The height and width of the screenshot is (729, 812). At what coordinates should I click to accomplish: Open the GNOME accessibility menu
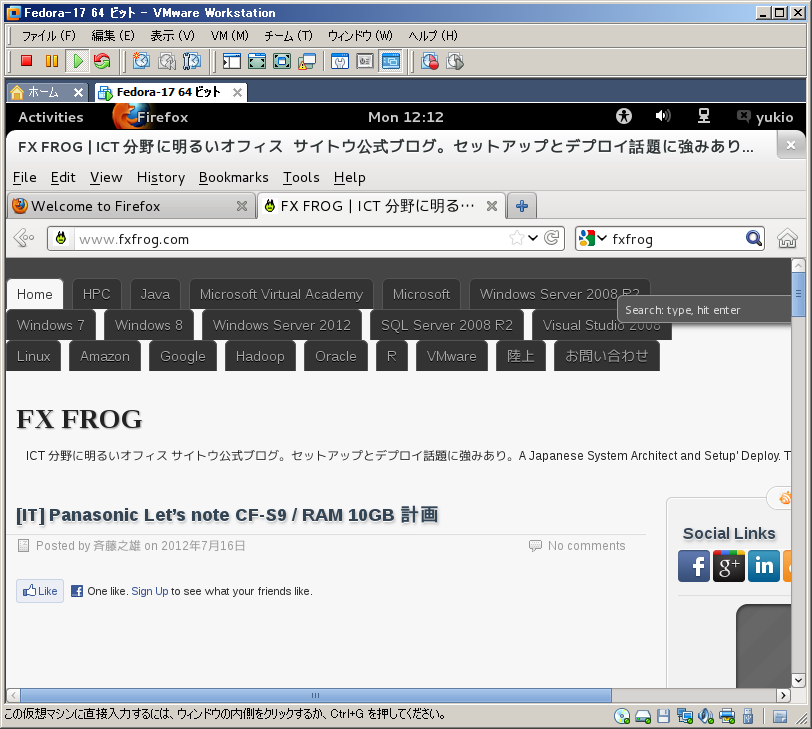click(x=625, y=117)
